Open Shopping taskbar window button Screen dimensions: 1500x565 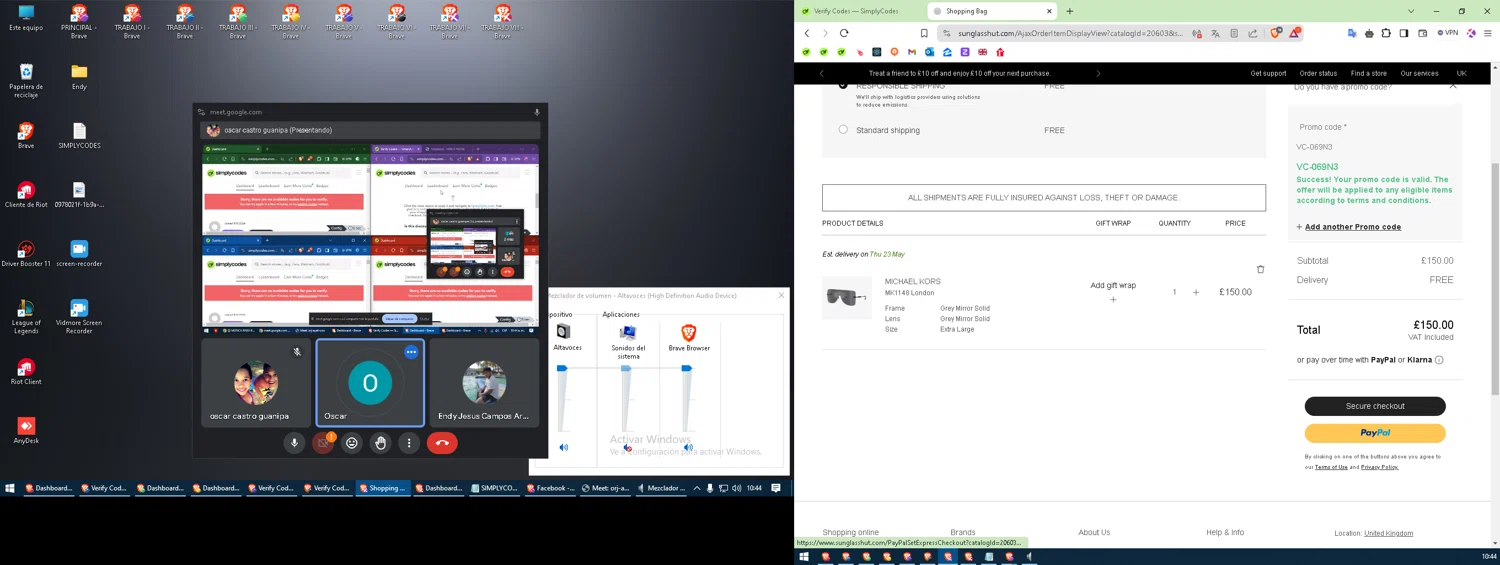click(383, 488)
